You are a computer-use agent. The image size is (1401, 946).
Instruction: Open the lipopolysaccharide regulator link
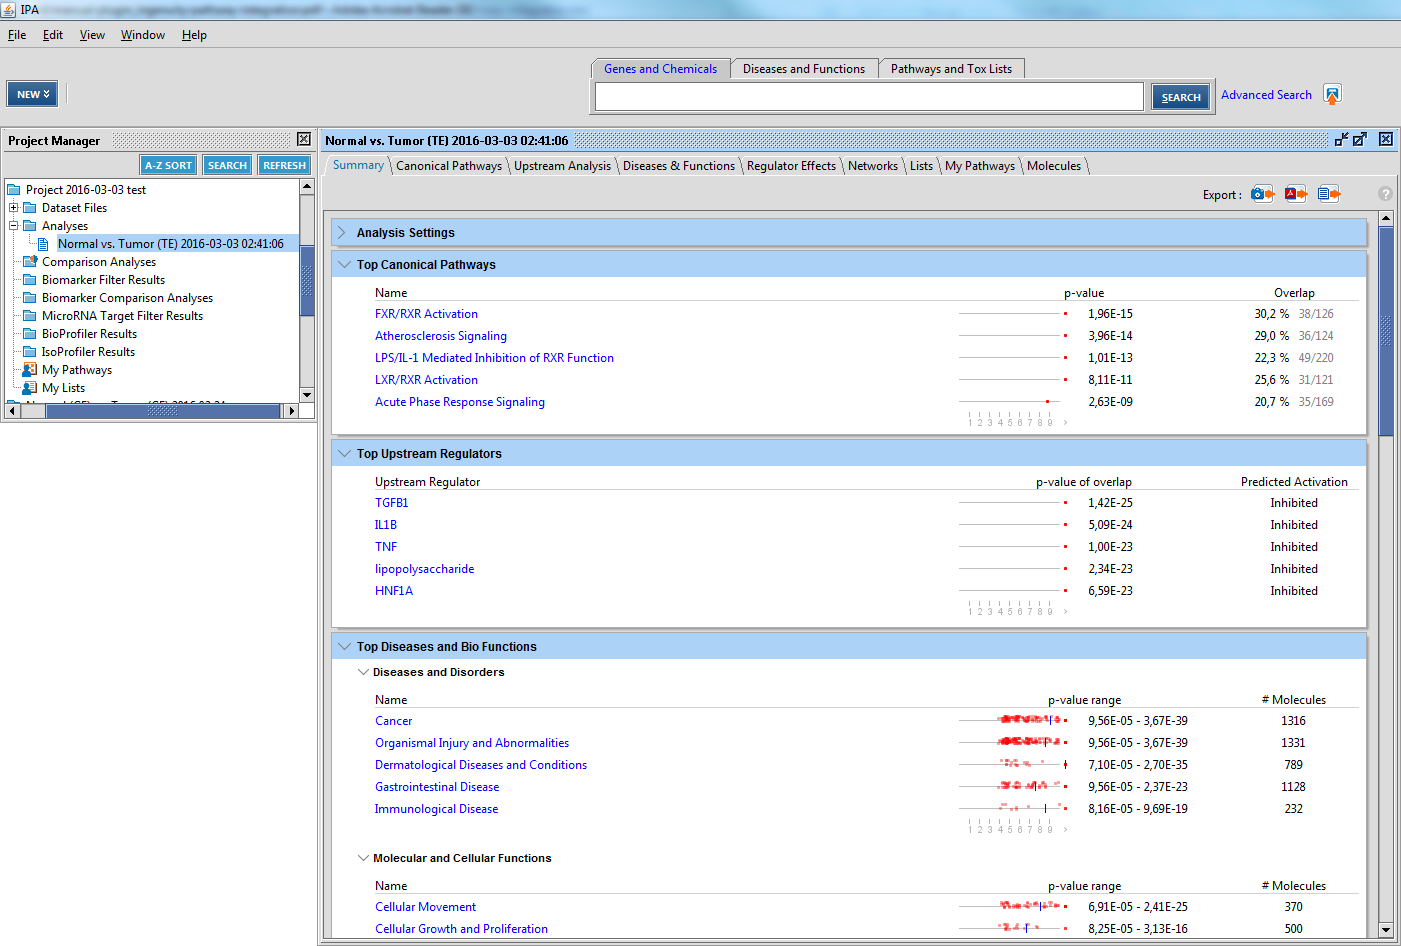[x=425, y=569]
